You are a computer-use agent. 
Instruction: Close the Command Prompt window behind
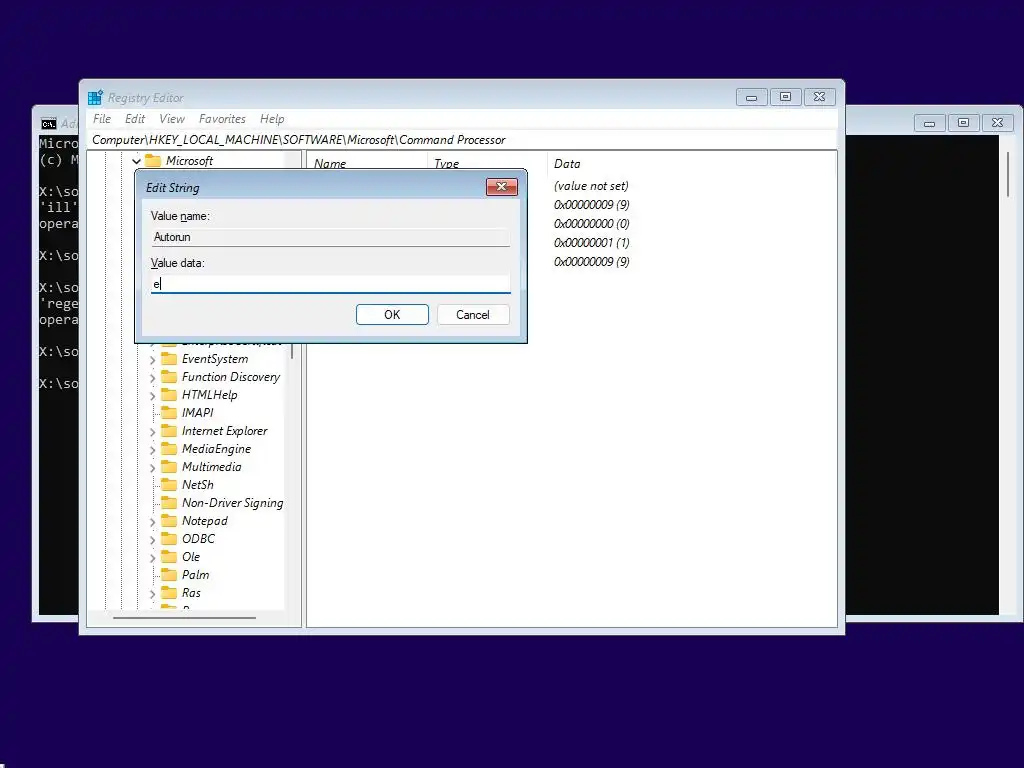tap(997, 123)
